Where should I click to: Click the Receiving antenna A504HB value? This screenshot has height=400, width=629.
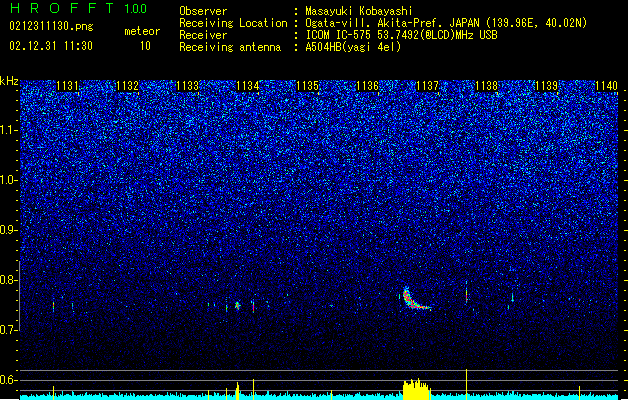pyautogui.click(x=353, y=47)
